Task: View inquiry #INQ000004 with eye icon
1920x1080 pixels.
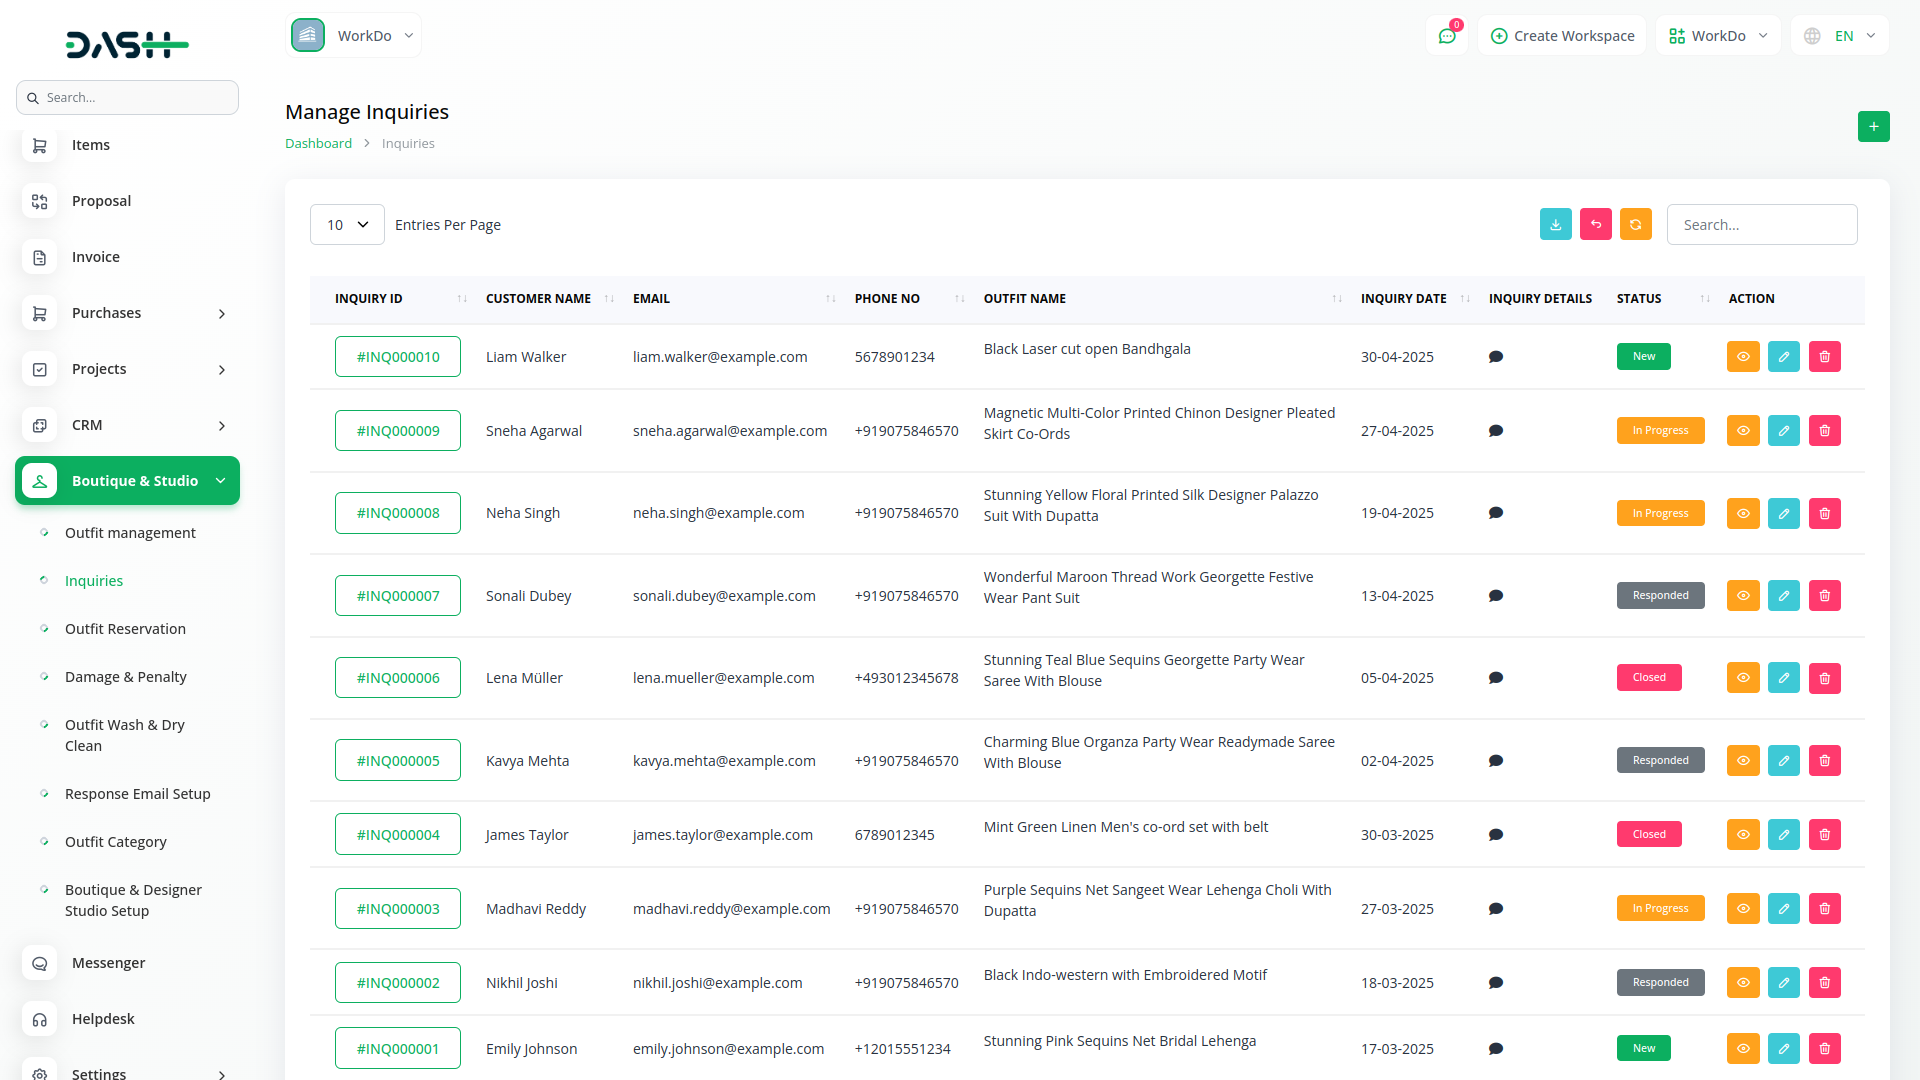Action: [x=1742, y=835]
